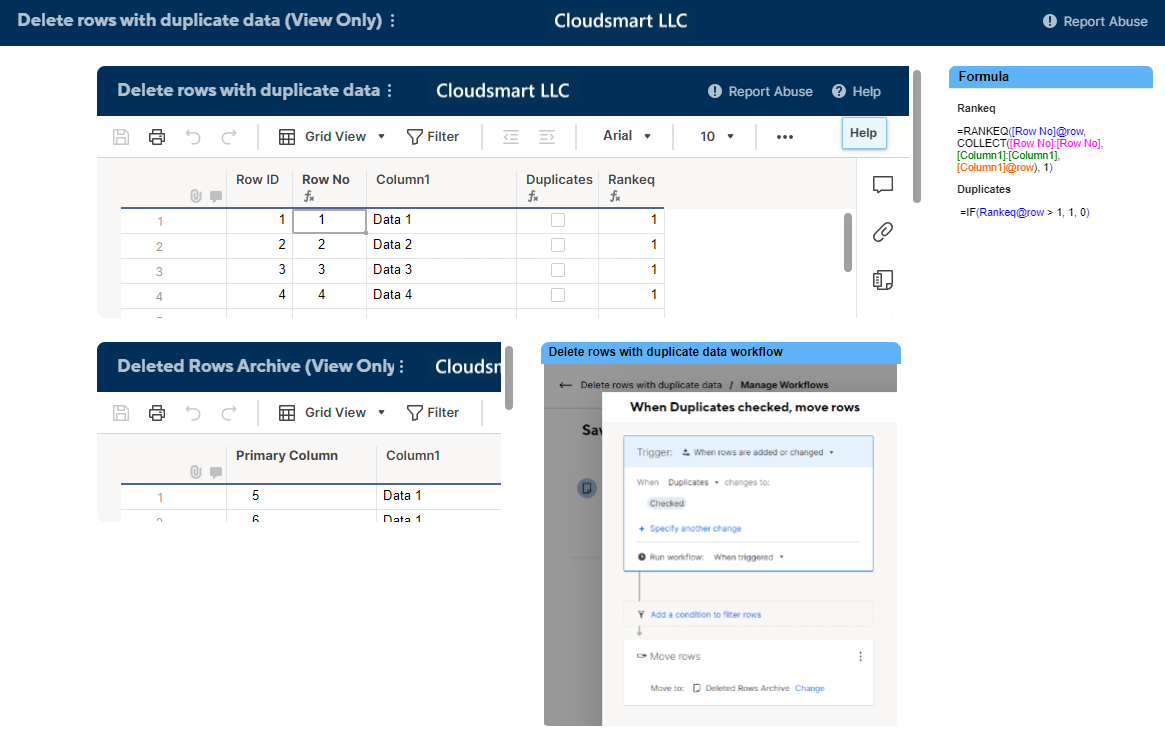The height and width of the screenshot is (750, 1165).
Task: Click Report Abuse in the duplicate data sheet header
Action: click(760, 91)
